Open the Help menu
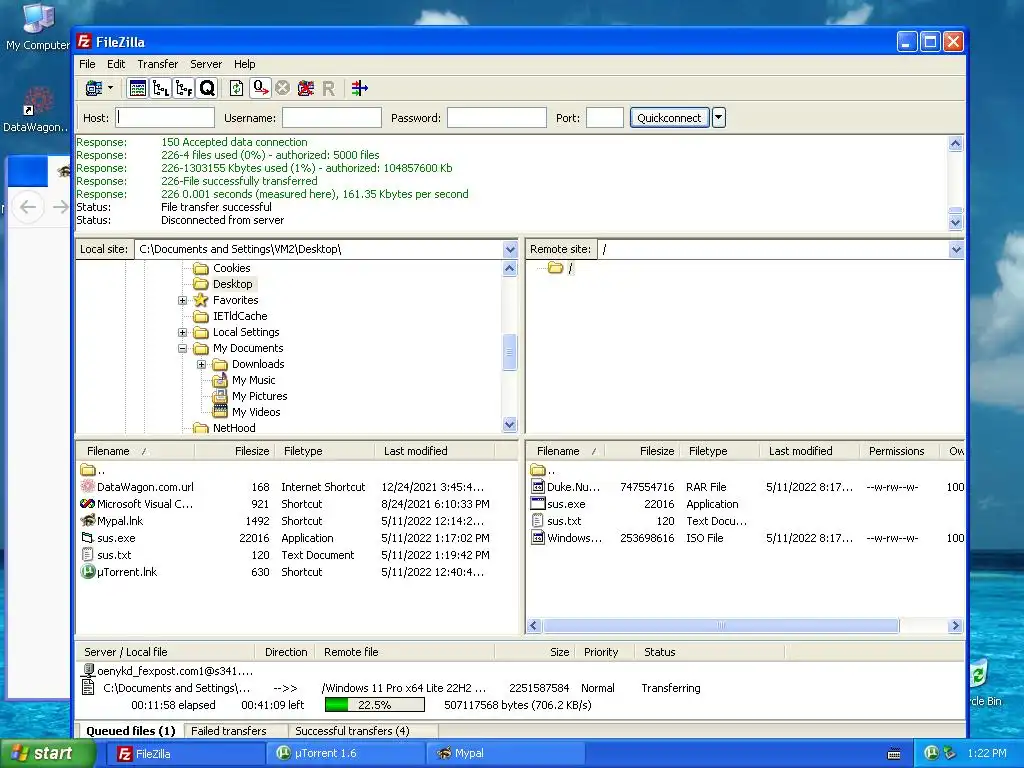This screenshot has height=768, width=1024. tap(244, 64)
